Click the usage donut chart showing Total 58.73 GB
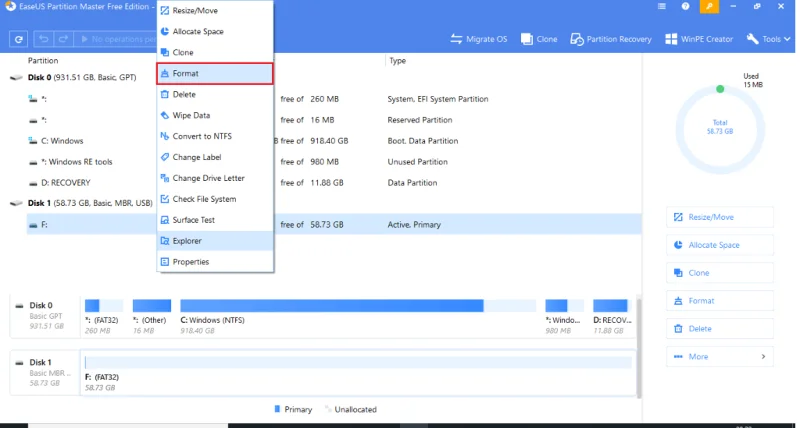The width and height of the screenshot is (800, 428). [720, 130]
